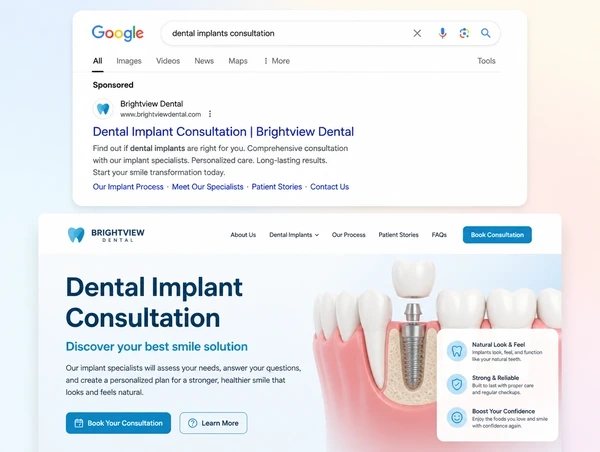The image size is (600, 452).
Task: Click the Book Your Consultation button
Action: coord(118,423)
